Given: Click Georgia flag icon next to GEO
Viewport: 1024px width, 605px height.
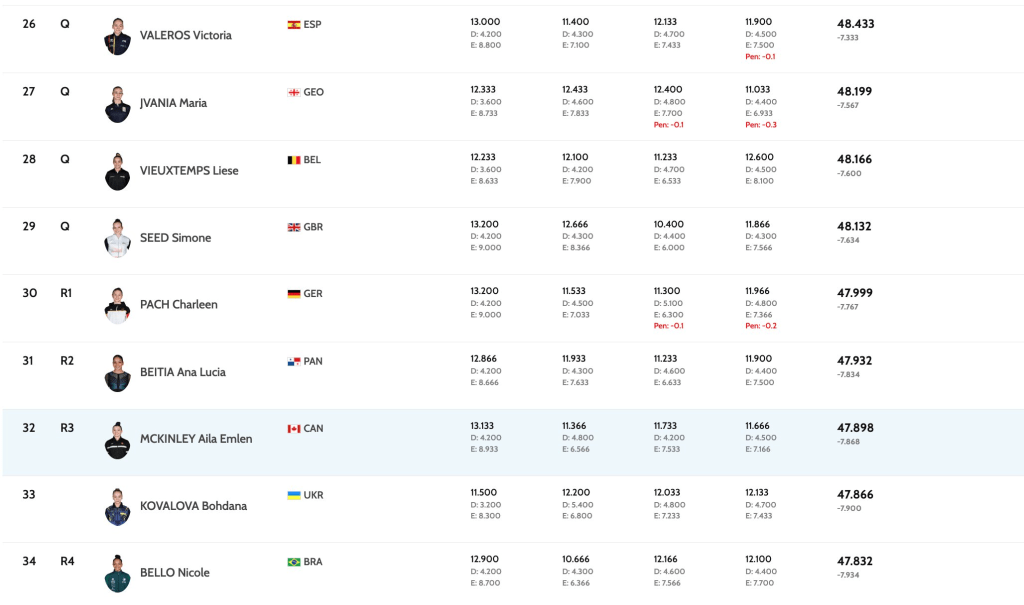Looking at the screenshot, I should point(294,92).
